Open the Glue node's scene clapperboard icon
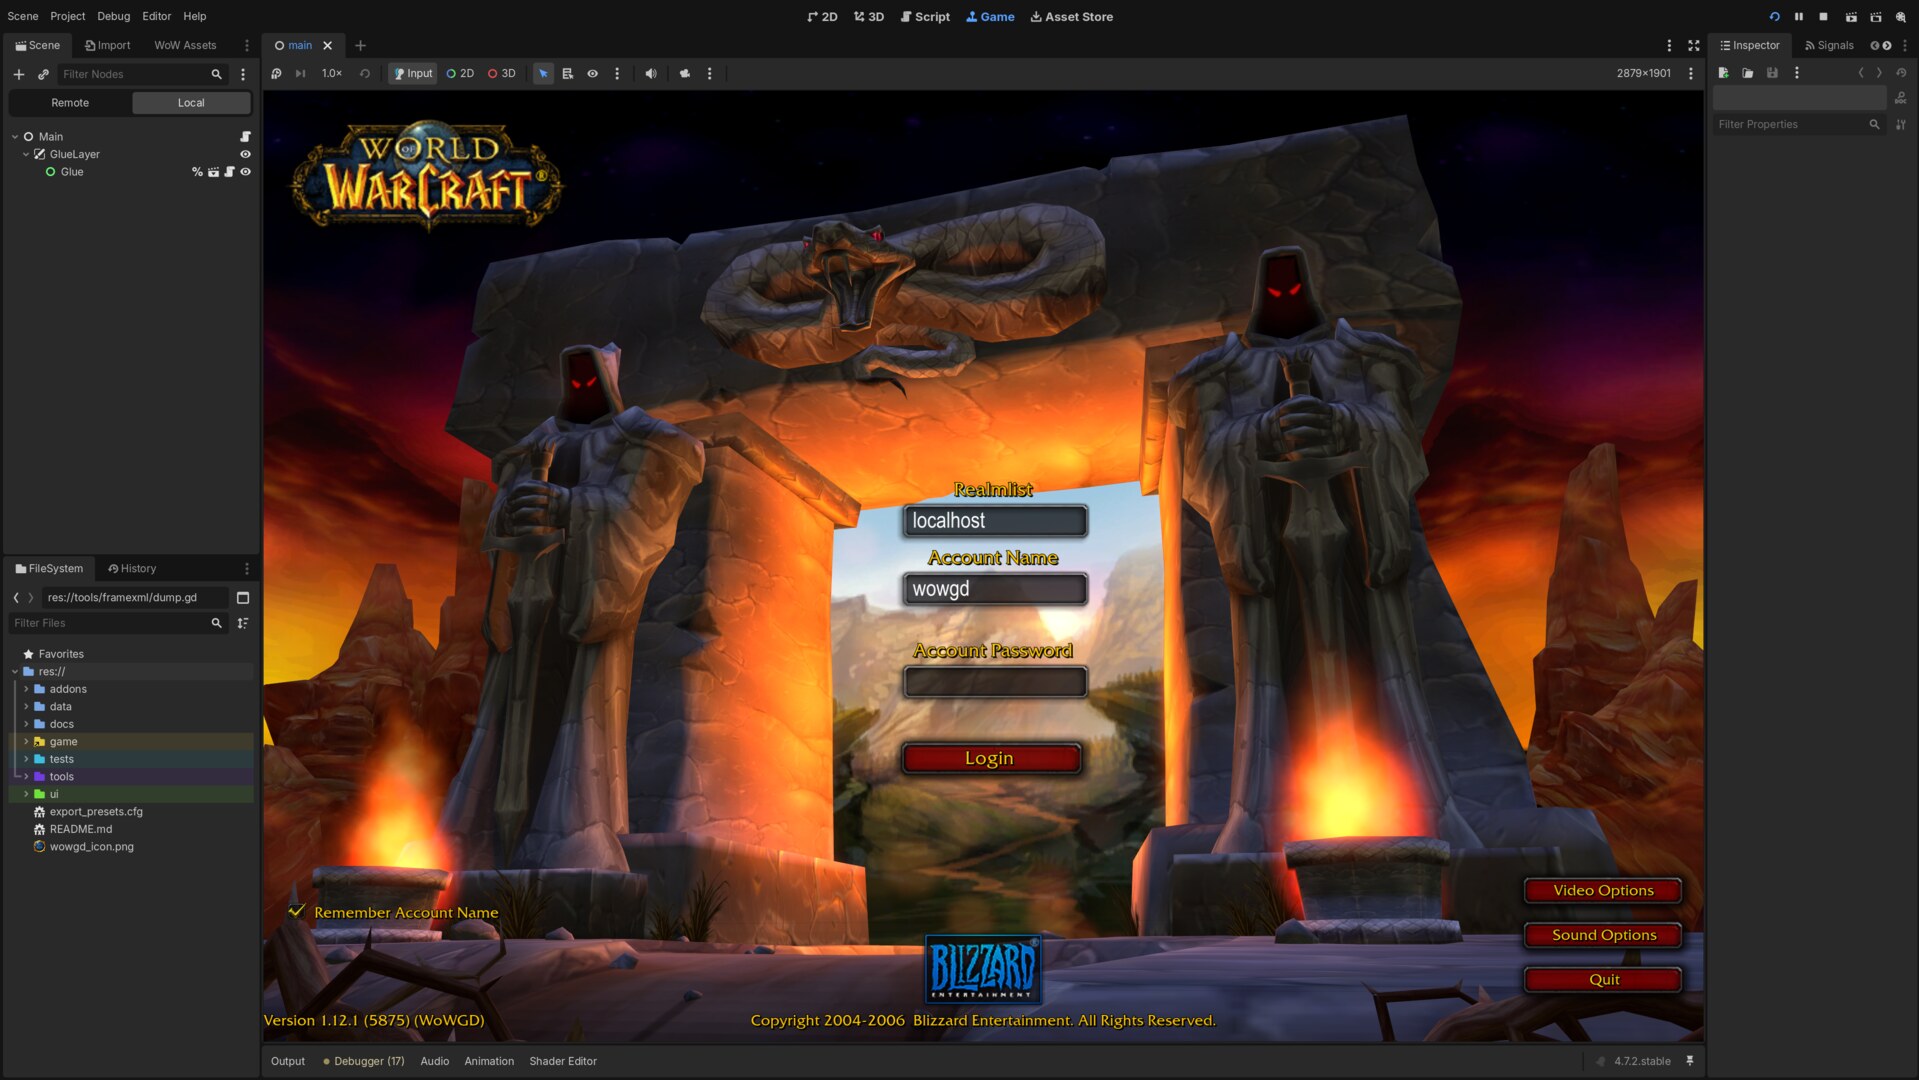 click(x=213, y=172)
